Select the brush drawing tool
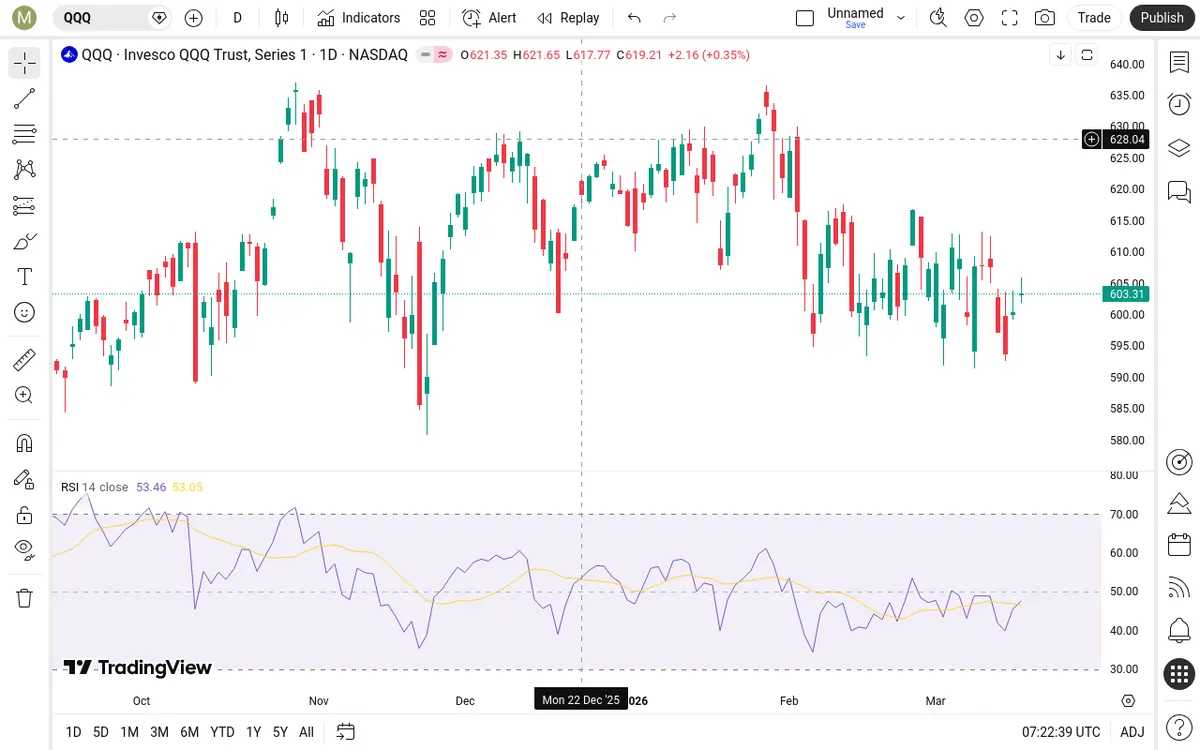The height and width of the screenshot is (750, 1200). [x=25, y=241]
